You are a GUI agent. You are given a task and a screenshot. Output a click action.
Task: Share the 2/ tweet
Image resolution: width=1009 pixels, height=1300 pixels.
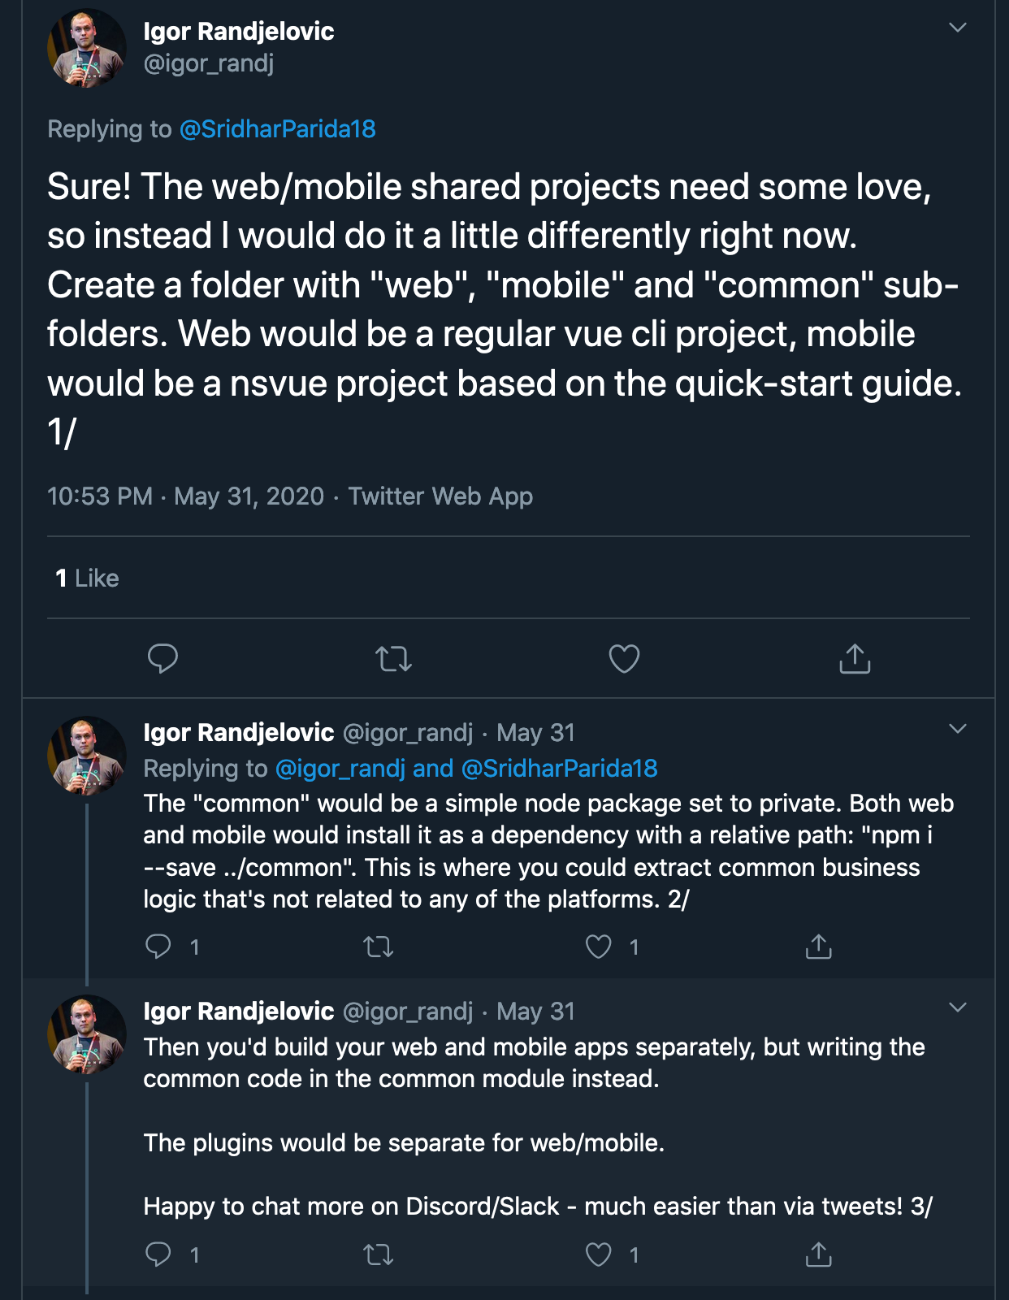coord(818,946)
